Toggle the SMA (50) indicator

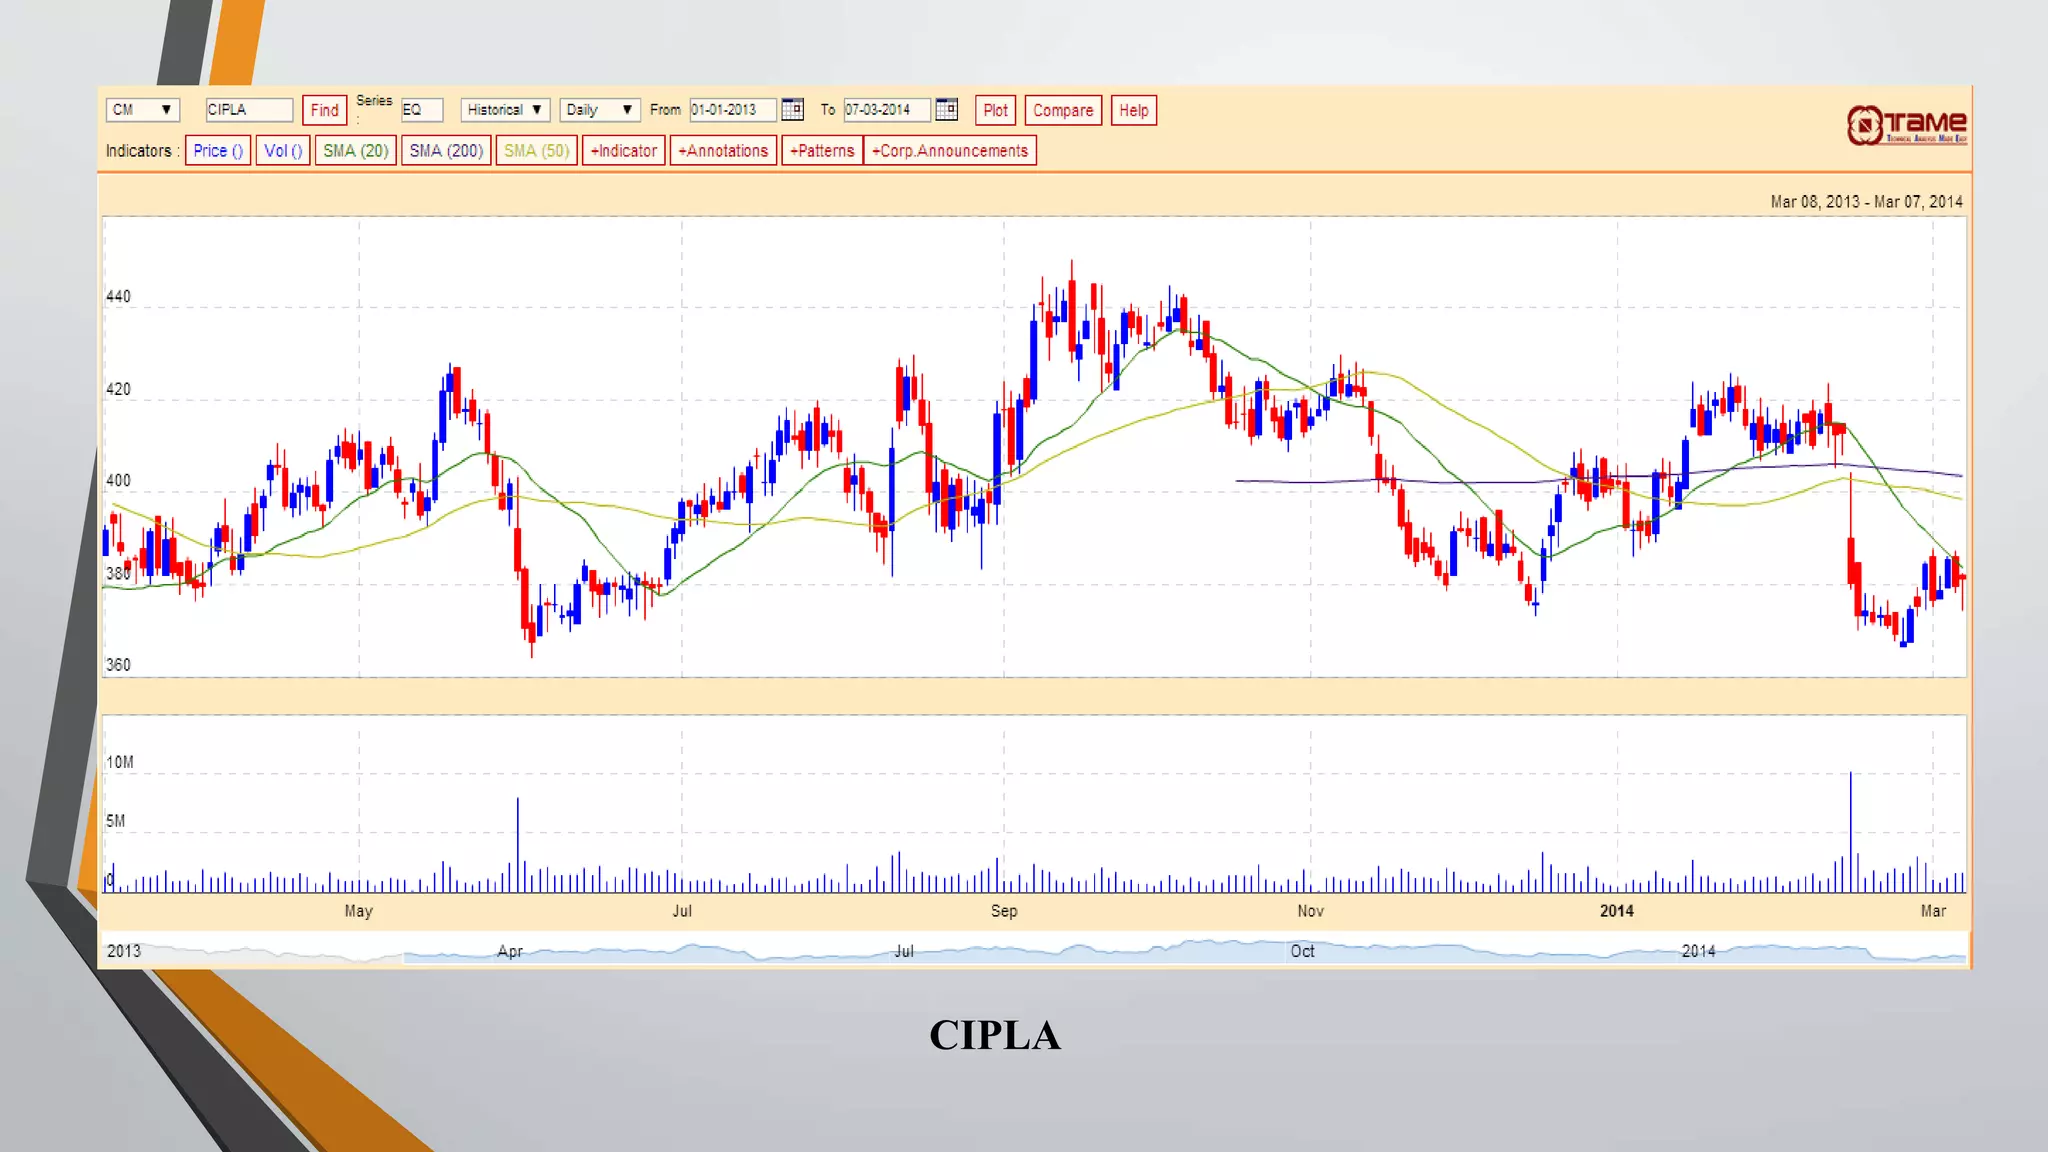(x=537, y=151)
